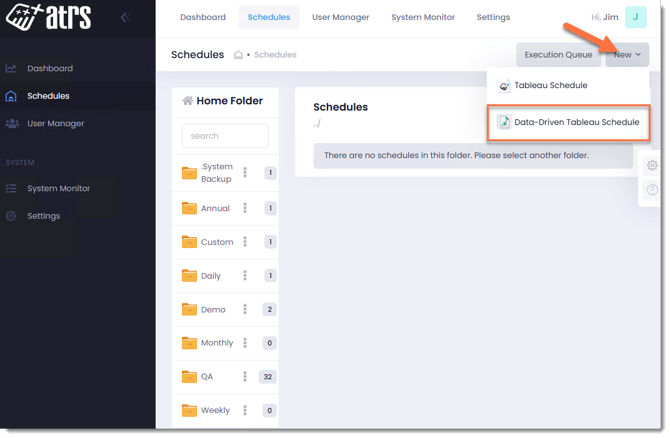Expand the New dropdown button
The width and height of the screenshot is (670, 438).
[x=627, y=55]
